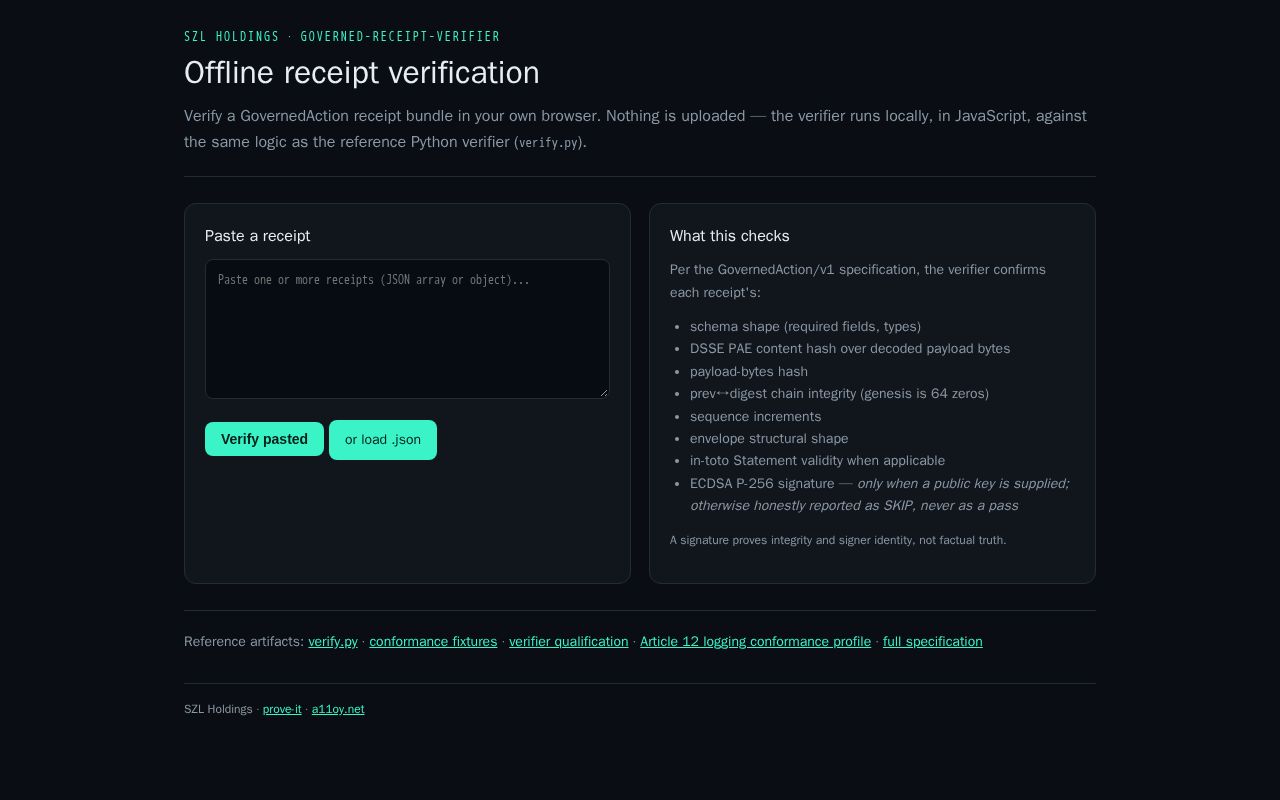
Task: Visit the a11oy.net footer link
Action: click(338, 709)
